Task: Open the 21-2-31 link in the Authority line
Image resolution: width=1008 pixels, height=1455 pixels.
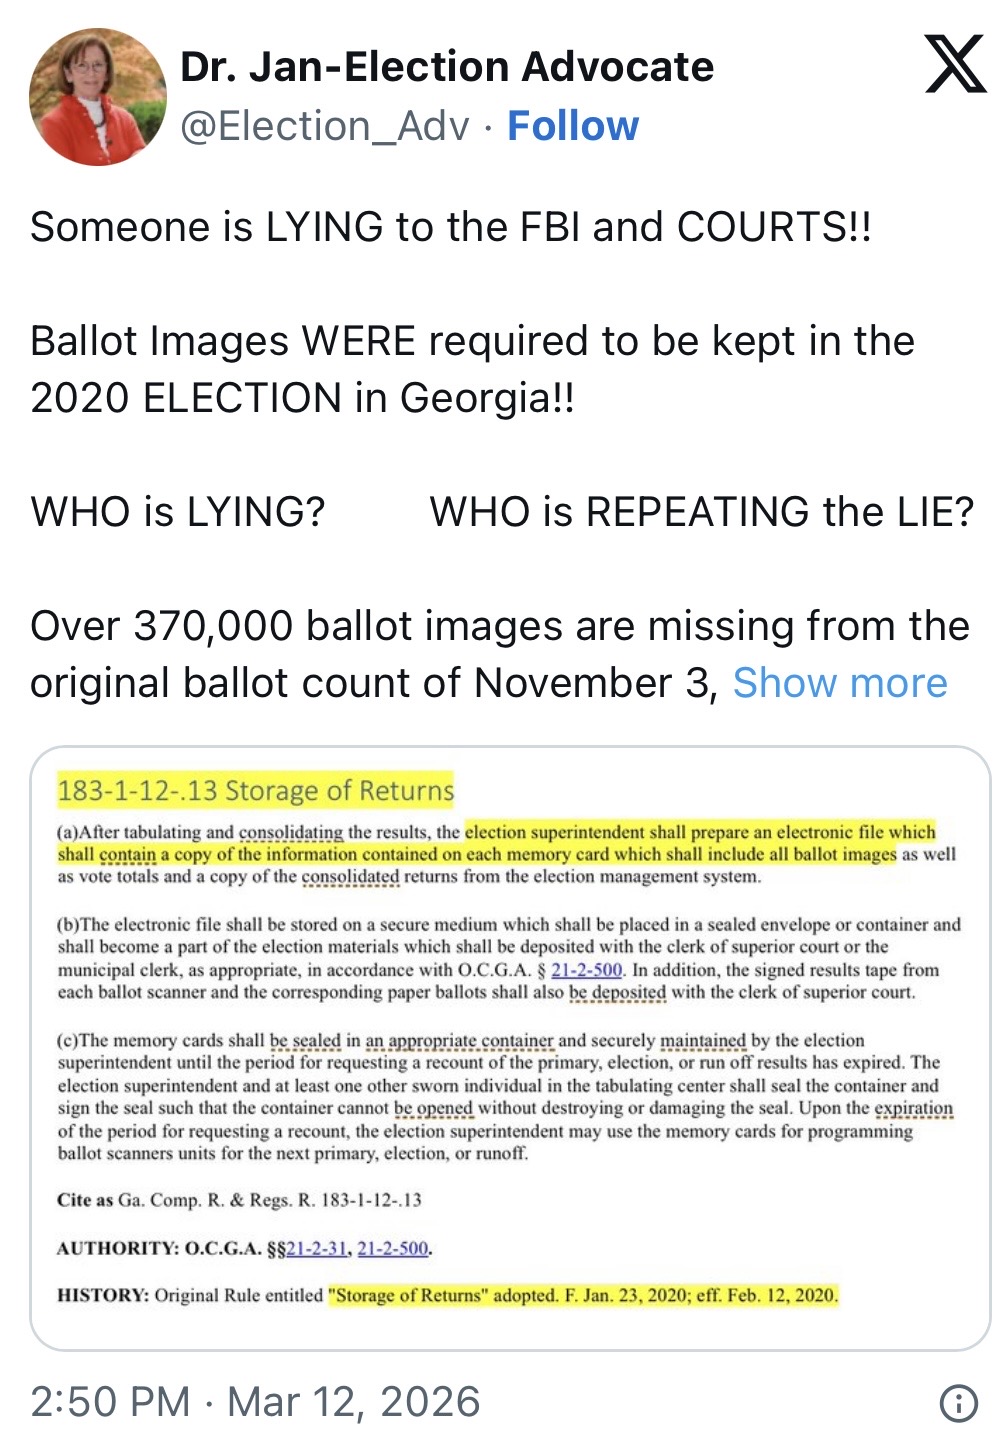Action: click(x=316, y=1248)
